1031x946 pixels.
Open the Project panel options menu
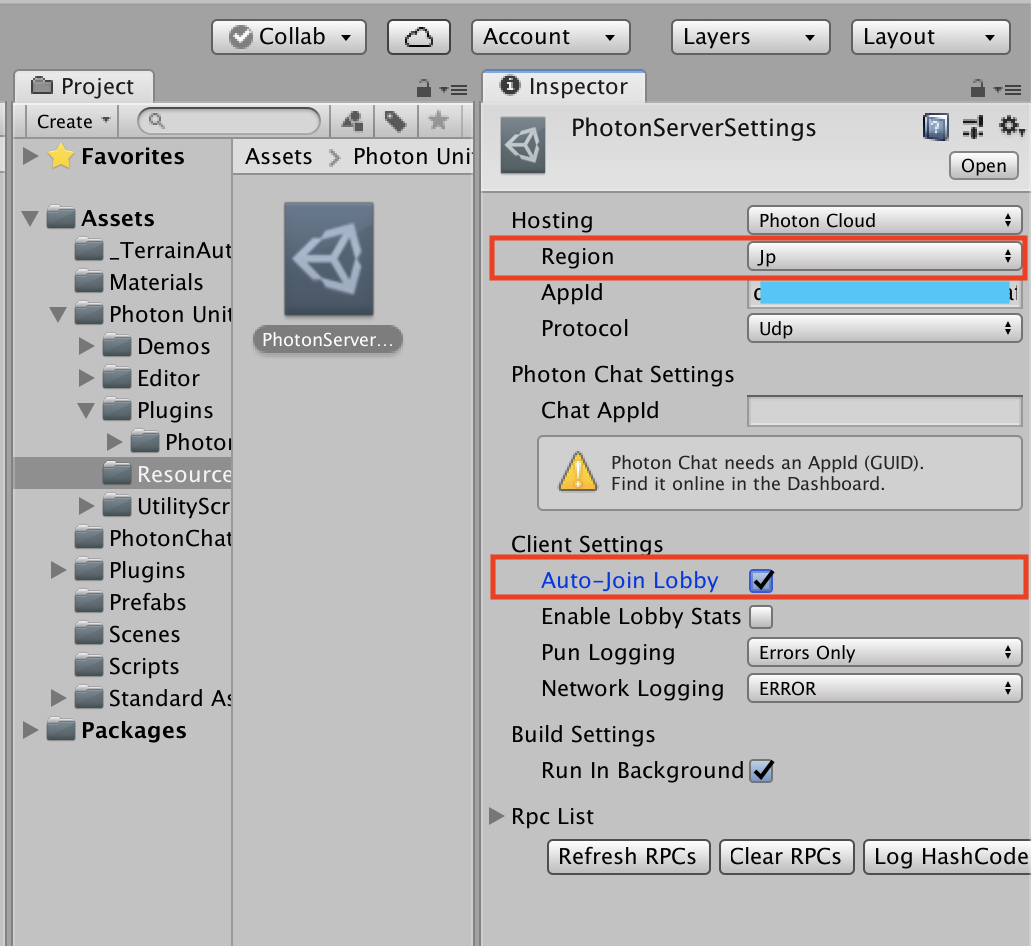pyautogui.click(x=454, y=89)
